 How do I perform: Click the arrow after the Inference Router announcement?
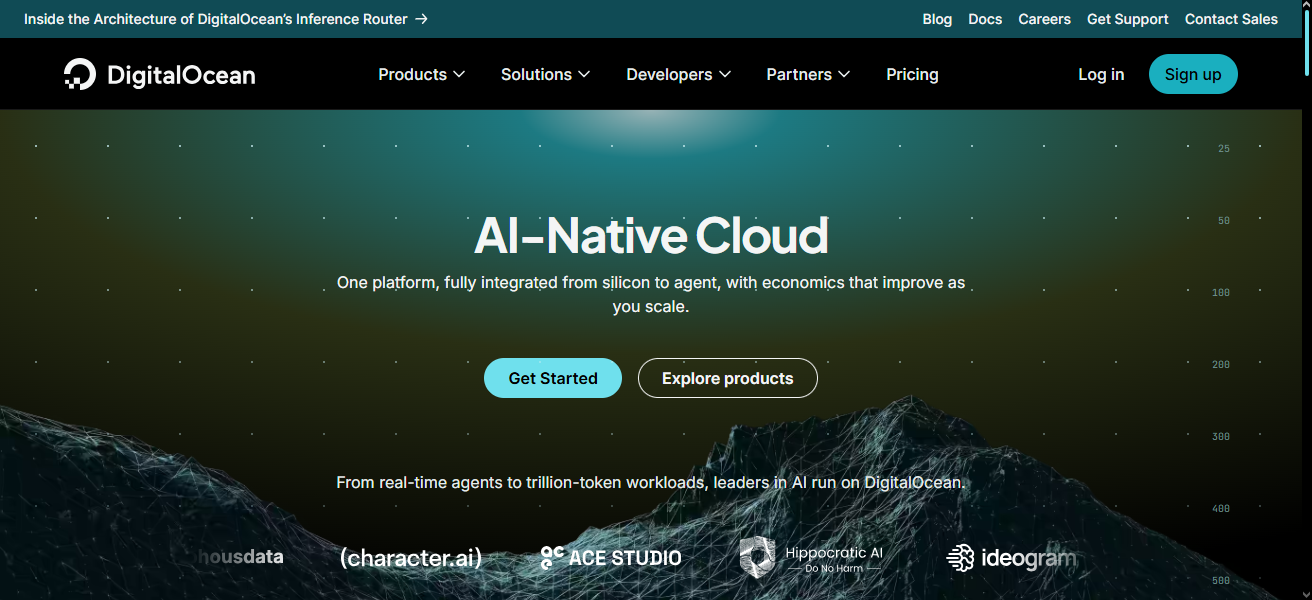[x=421, y=19]
